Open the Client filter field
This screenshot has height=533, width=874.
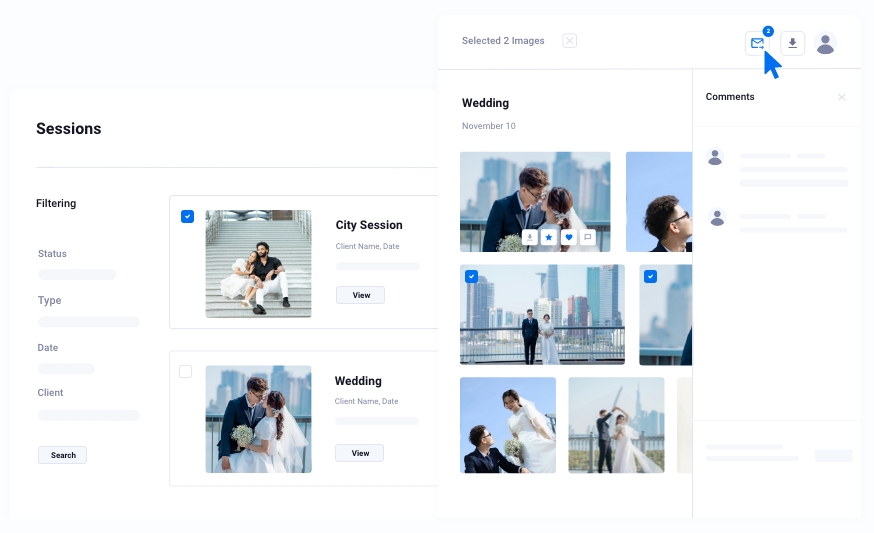click(x=89, y=415)
